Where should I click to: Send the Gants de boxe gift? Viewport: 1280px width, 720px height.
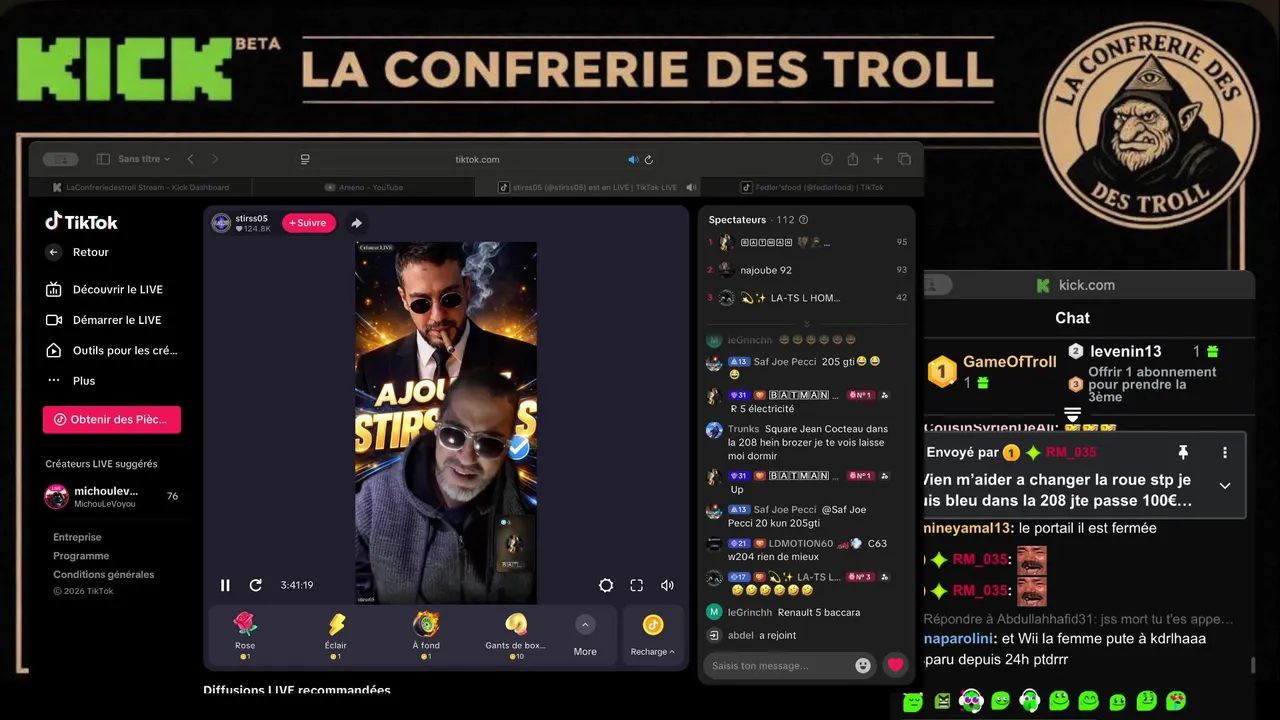(516, 635)
